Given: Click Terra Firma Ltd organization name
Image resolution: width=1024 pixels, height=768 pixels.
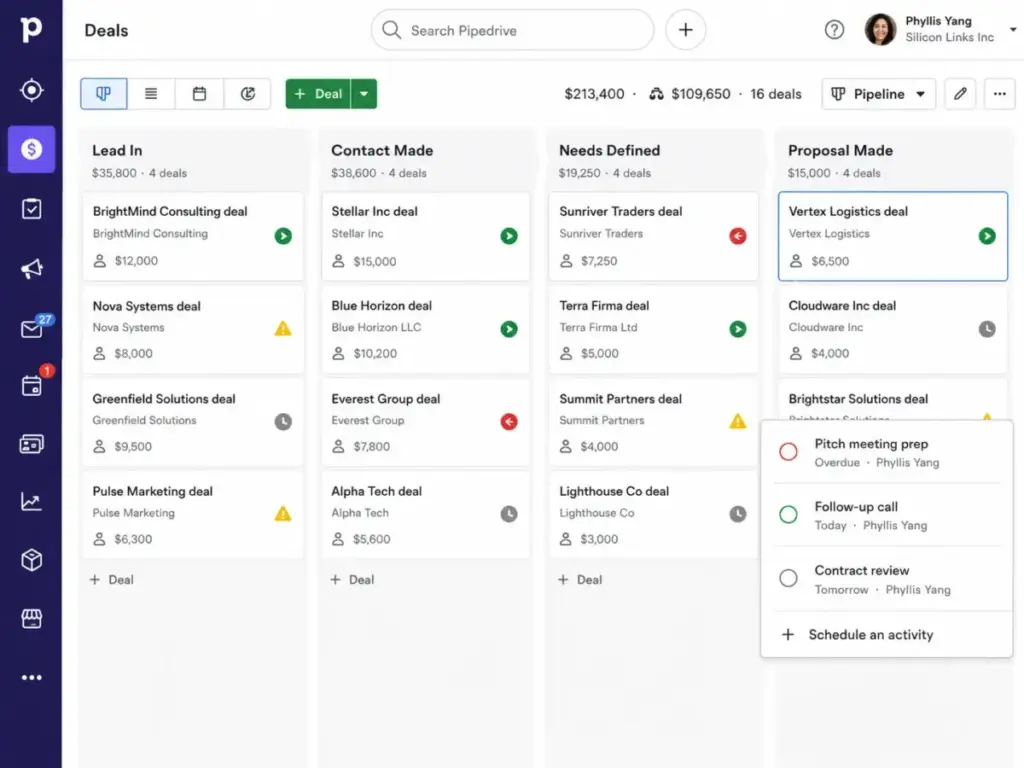Looking at the screenshot, I should pyautogui.click(x=598, y=327).
